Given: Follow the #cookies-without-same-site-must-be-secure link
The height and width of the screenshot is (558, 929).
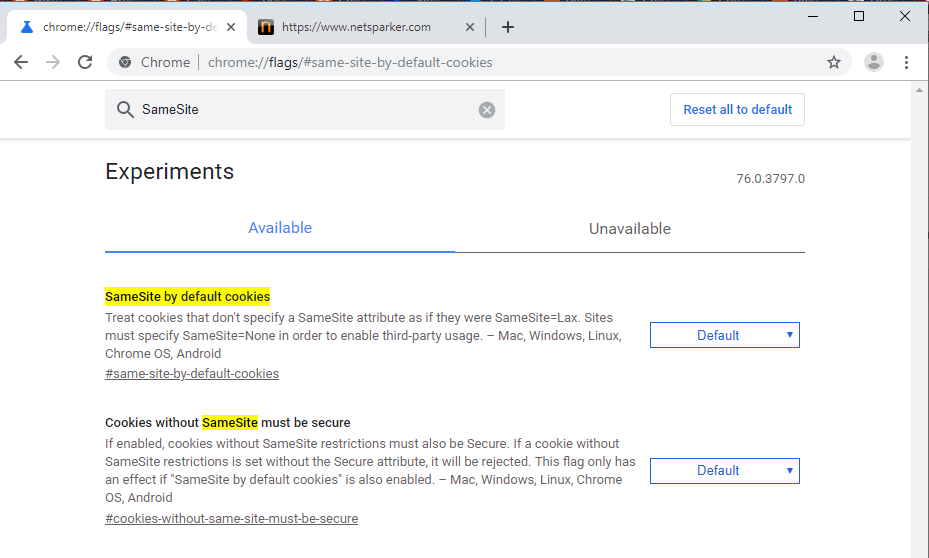Looking at the screenshot, I should 231,519.
